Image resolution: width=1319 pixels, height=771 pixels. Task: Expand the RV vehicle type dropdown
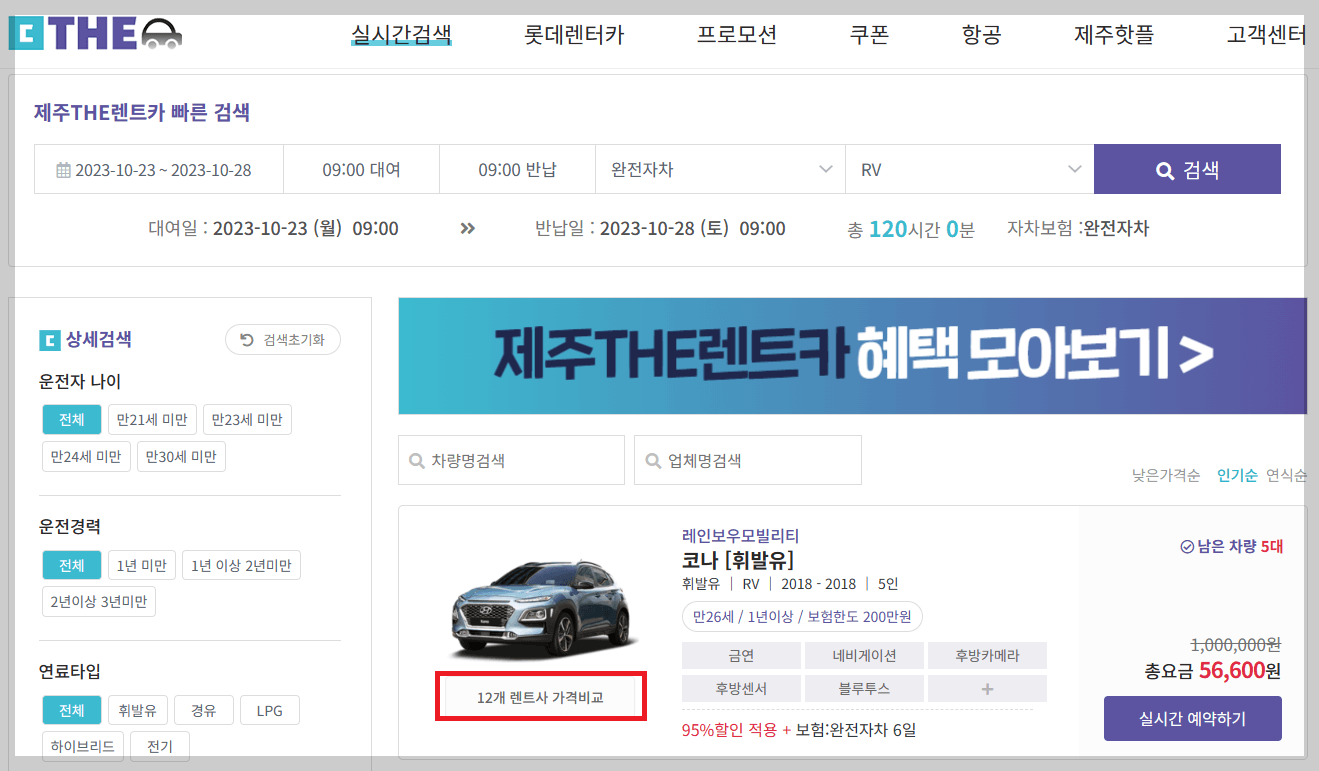click(x=970, y=169)
